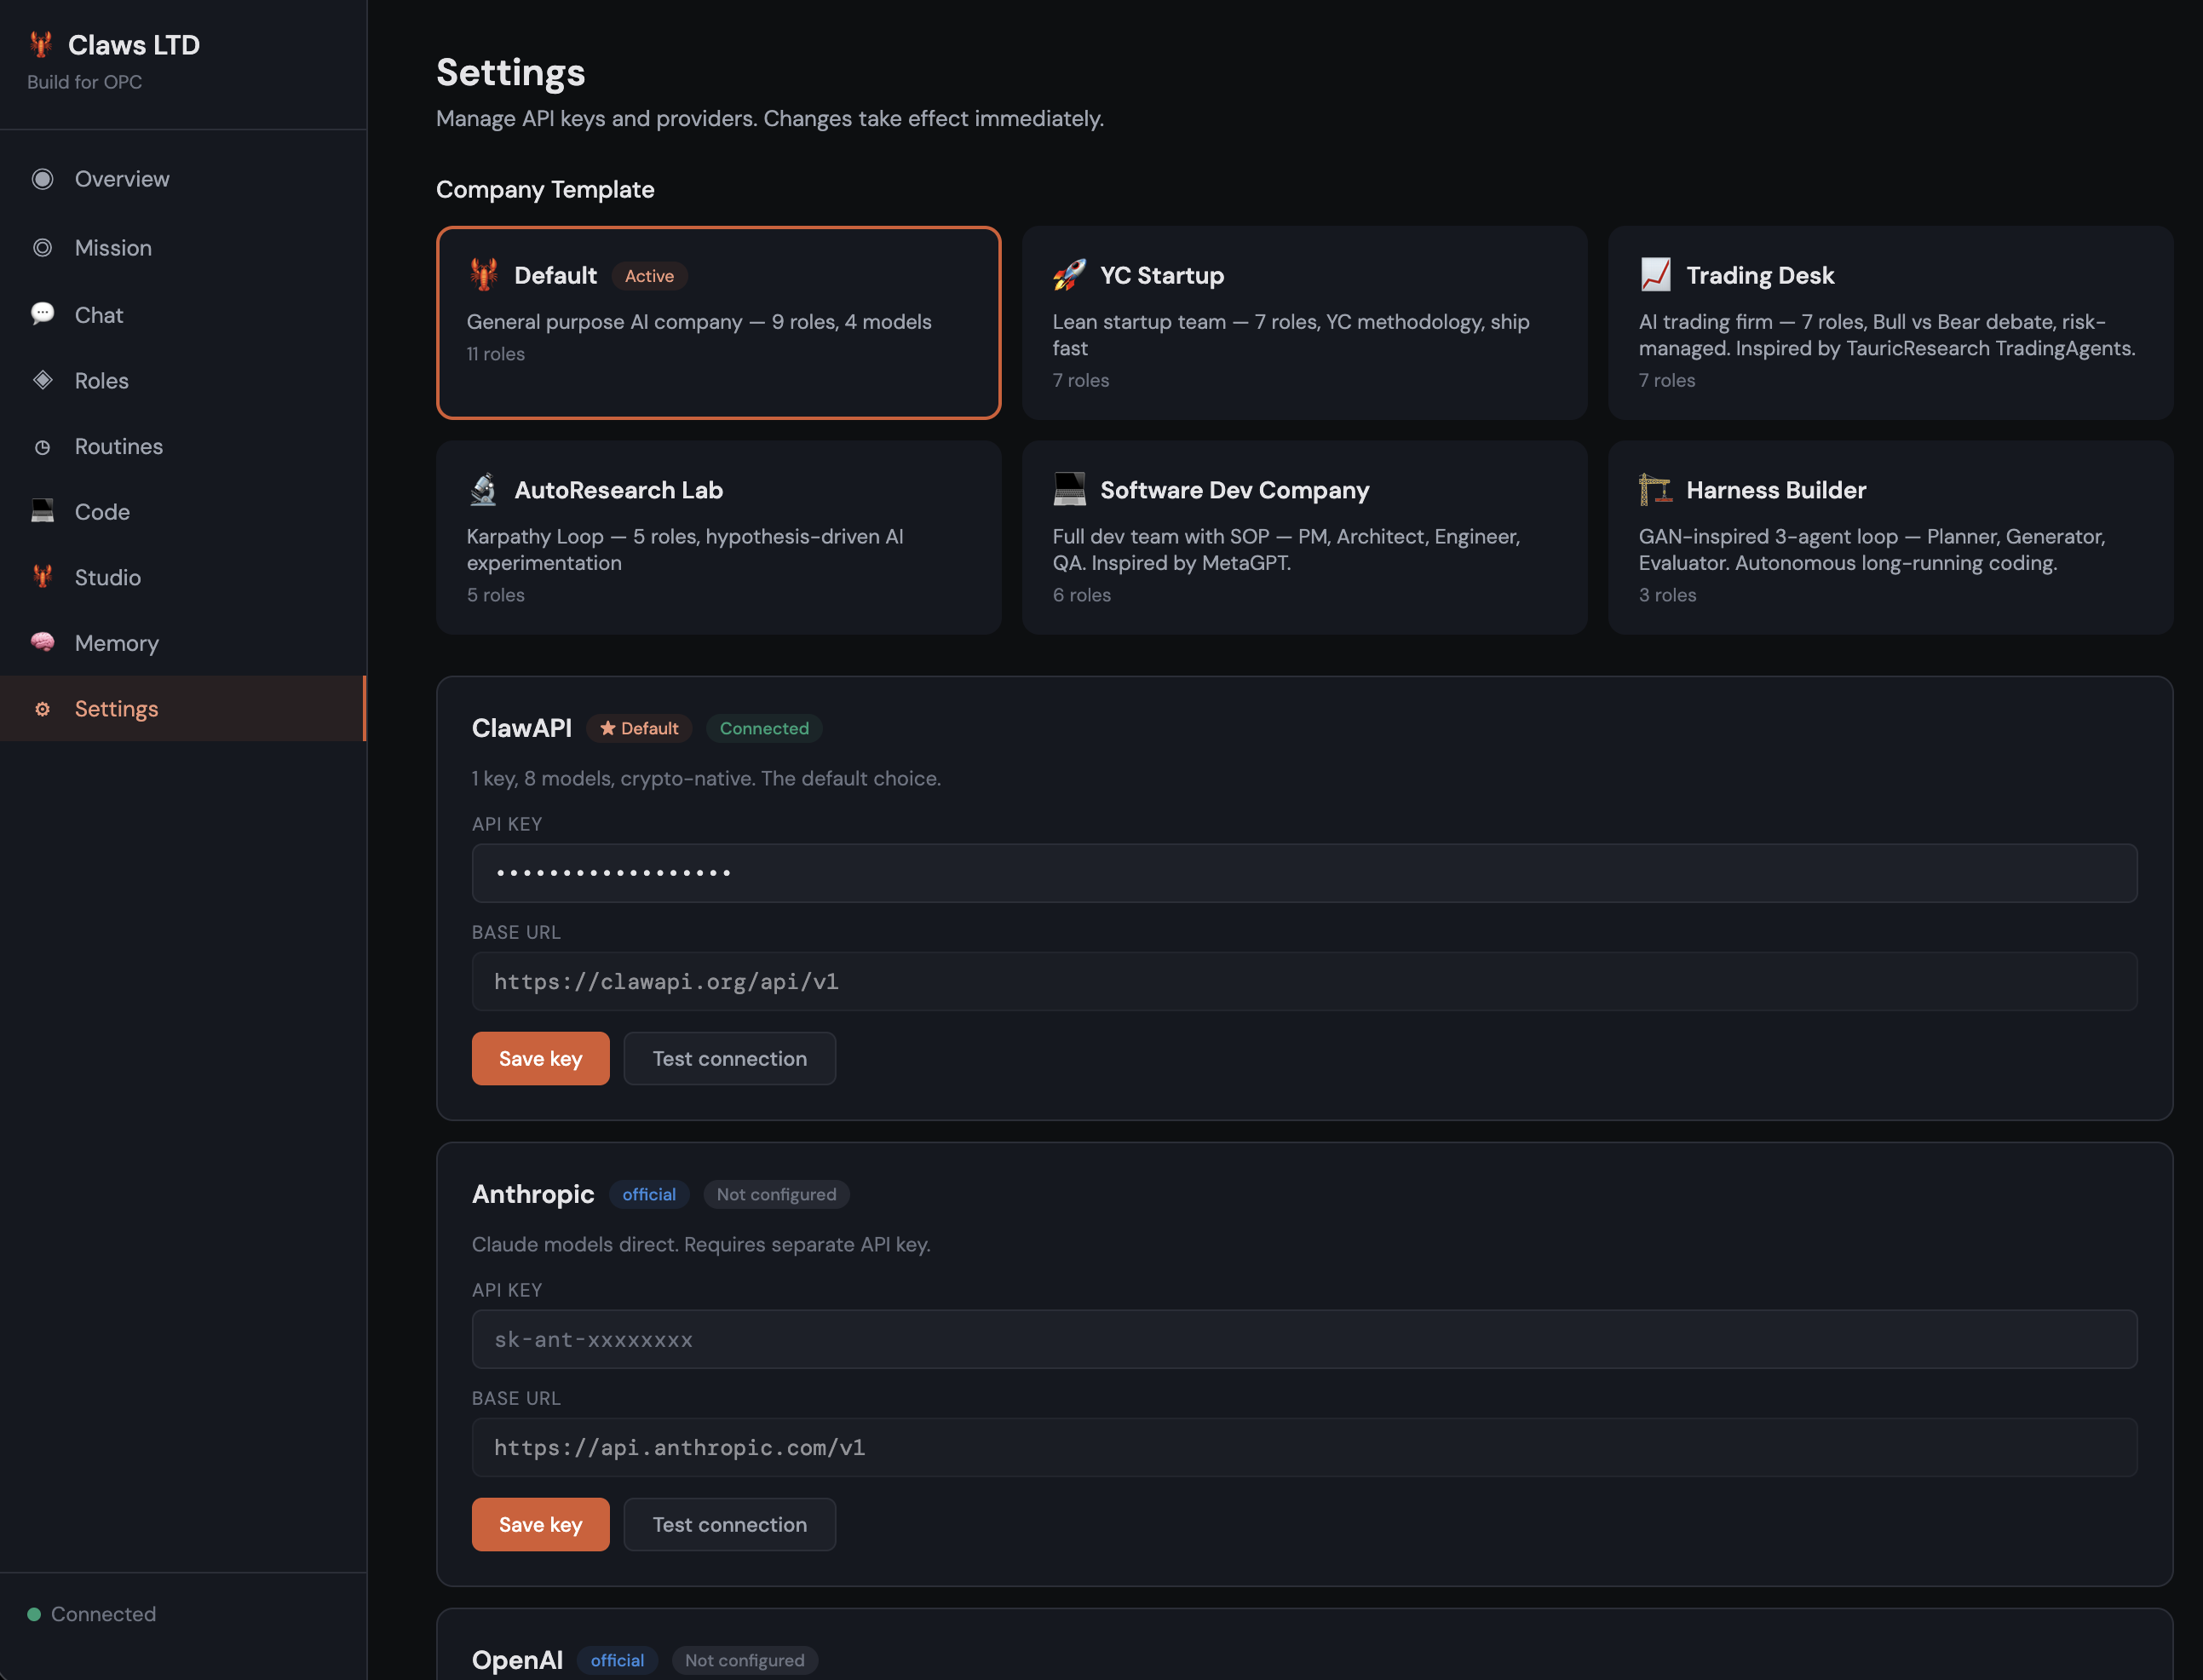2203x1680 pixels.
Task: Click the OpenAI provider heading
Action: tap(517, 1661)
